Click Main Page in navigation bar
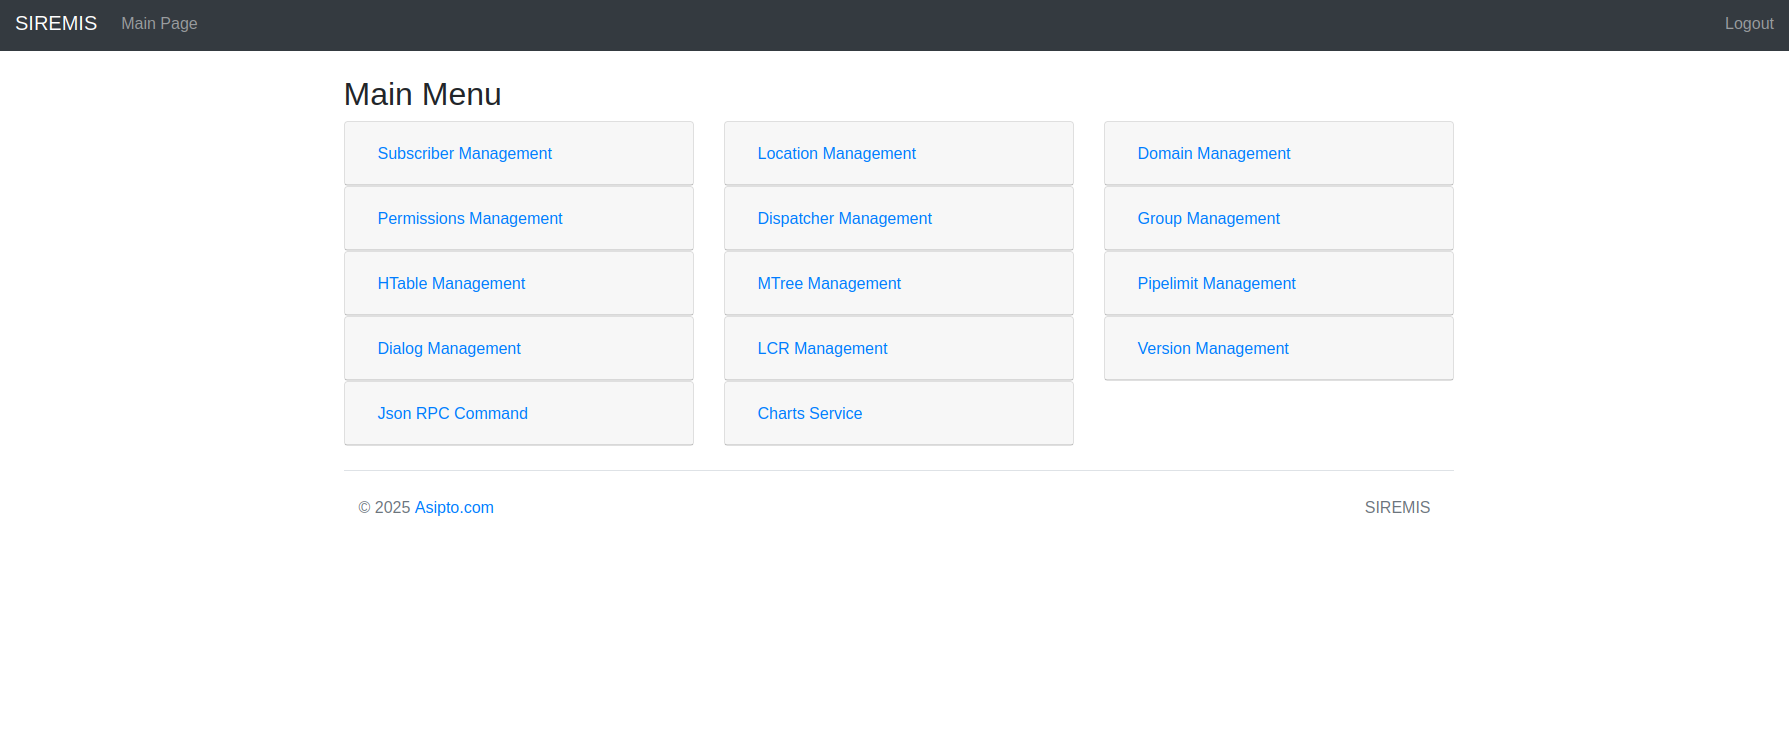 point(159,23)
